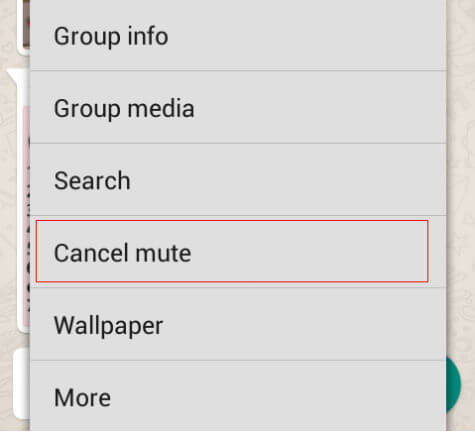Choose the Search menu option
The height and width of the screenshot is (432, 475).
[x=238, y=180]
